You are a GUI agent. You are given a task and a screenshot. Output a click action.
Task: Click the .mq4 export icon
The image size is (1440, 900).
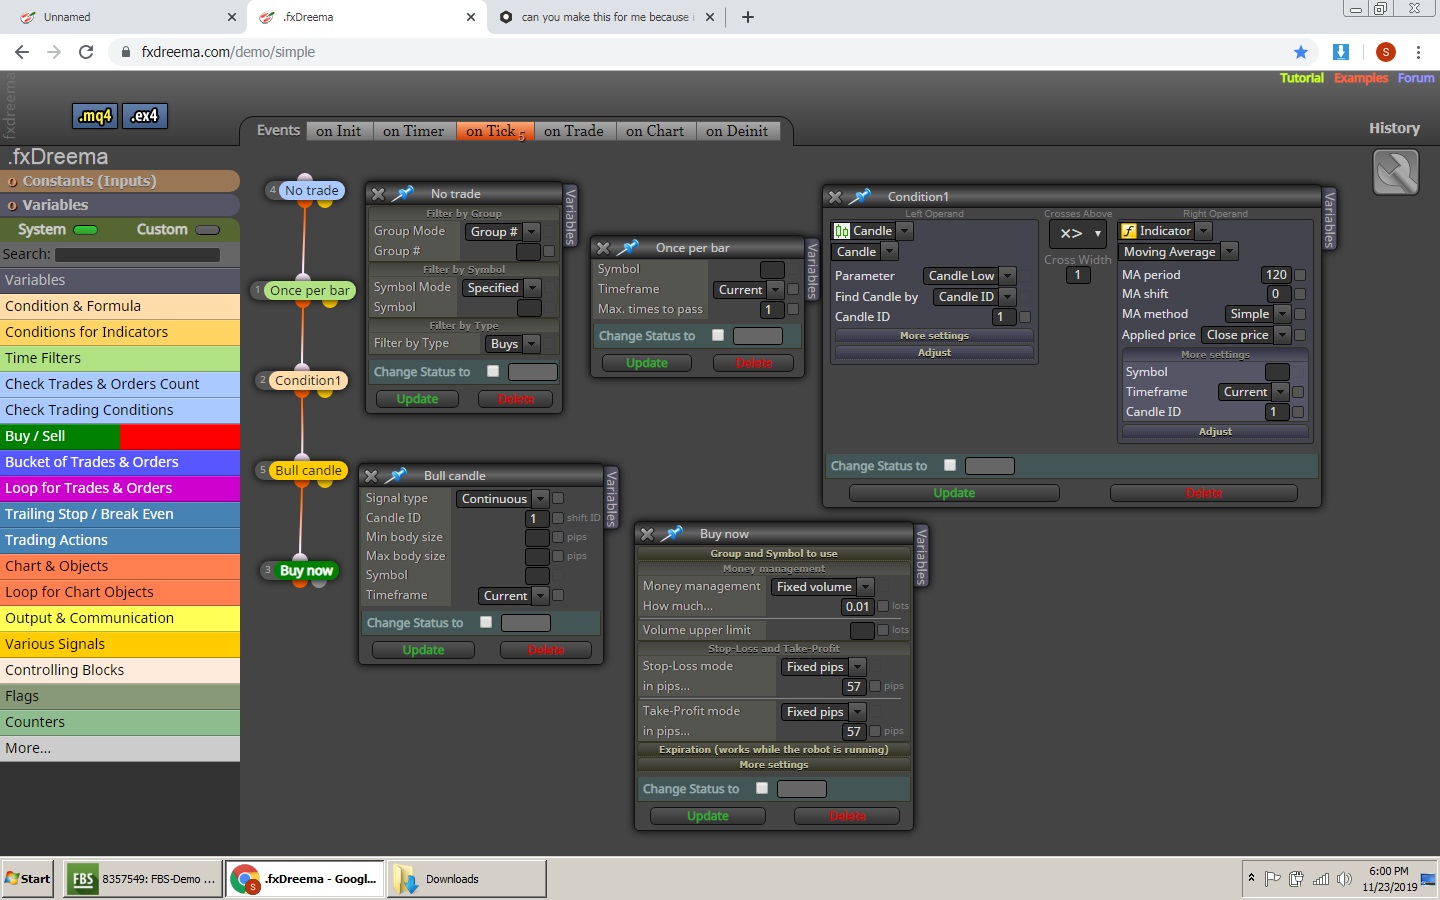click(x=95, y=116)
